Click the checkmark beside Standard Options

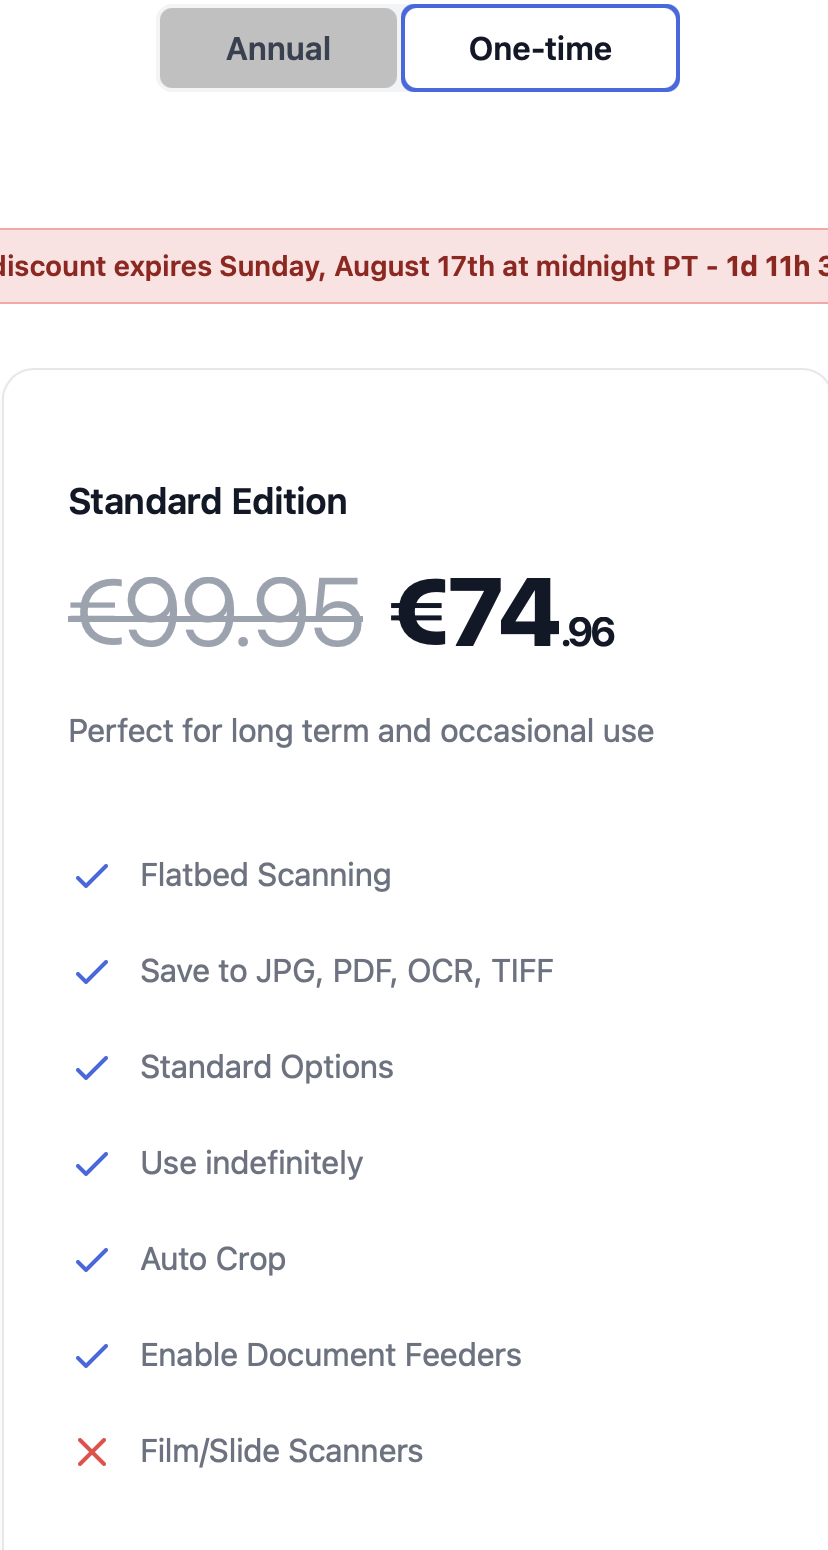coord(92,1068)
